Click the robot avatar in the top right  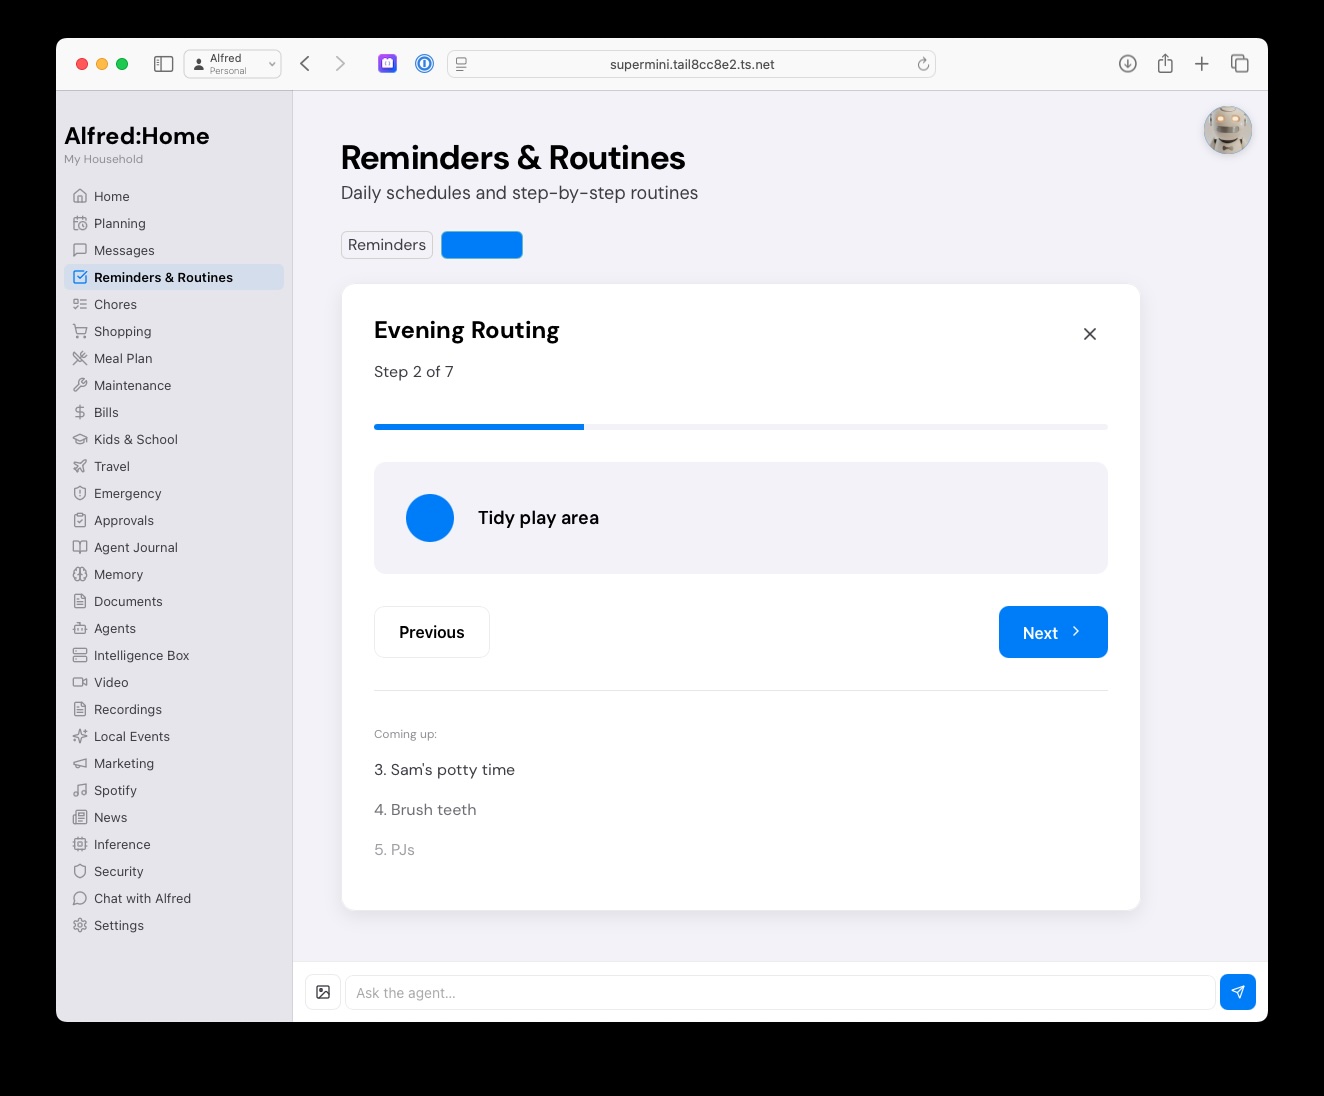coord(1227,130)
